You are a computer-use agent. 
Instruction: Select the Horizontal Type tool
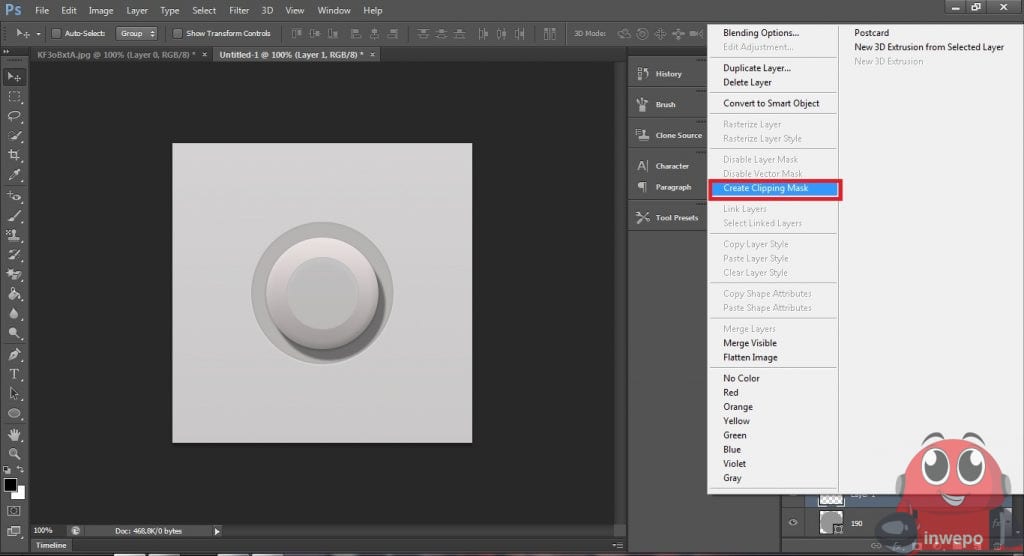point(15,374)
